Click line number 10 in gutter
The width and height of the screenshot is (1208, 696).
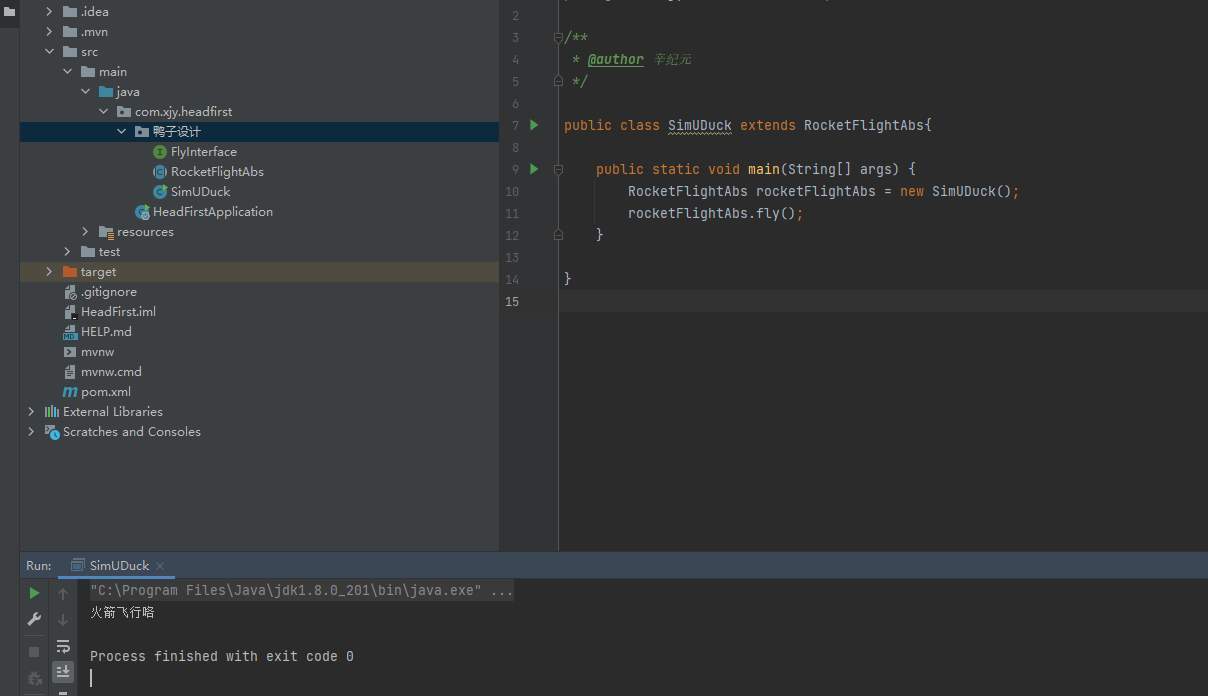(512, 191)
